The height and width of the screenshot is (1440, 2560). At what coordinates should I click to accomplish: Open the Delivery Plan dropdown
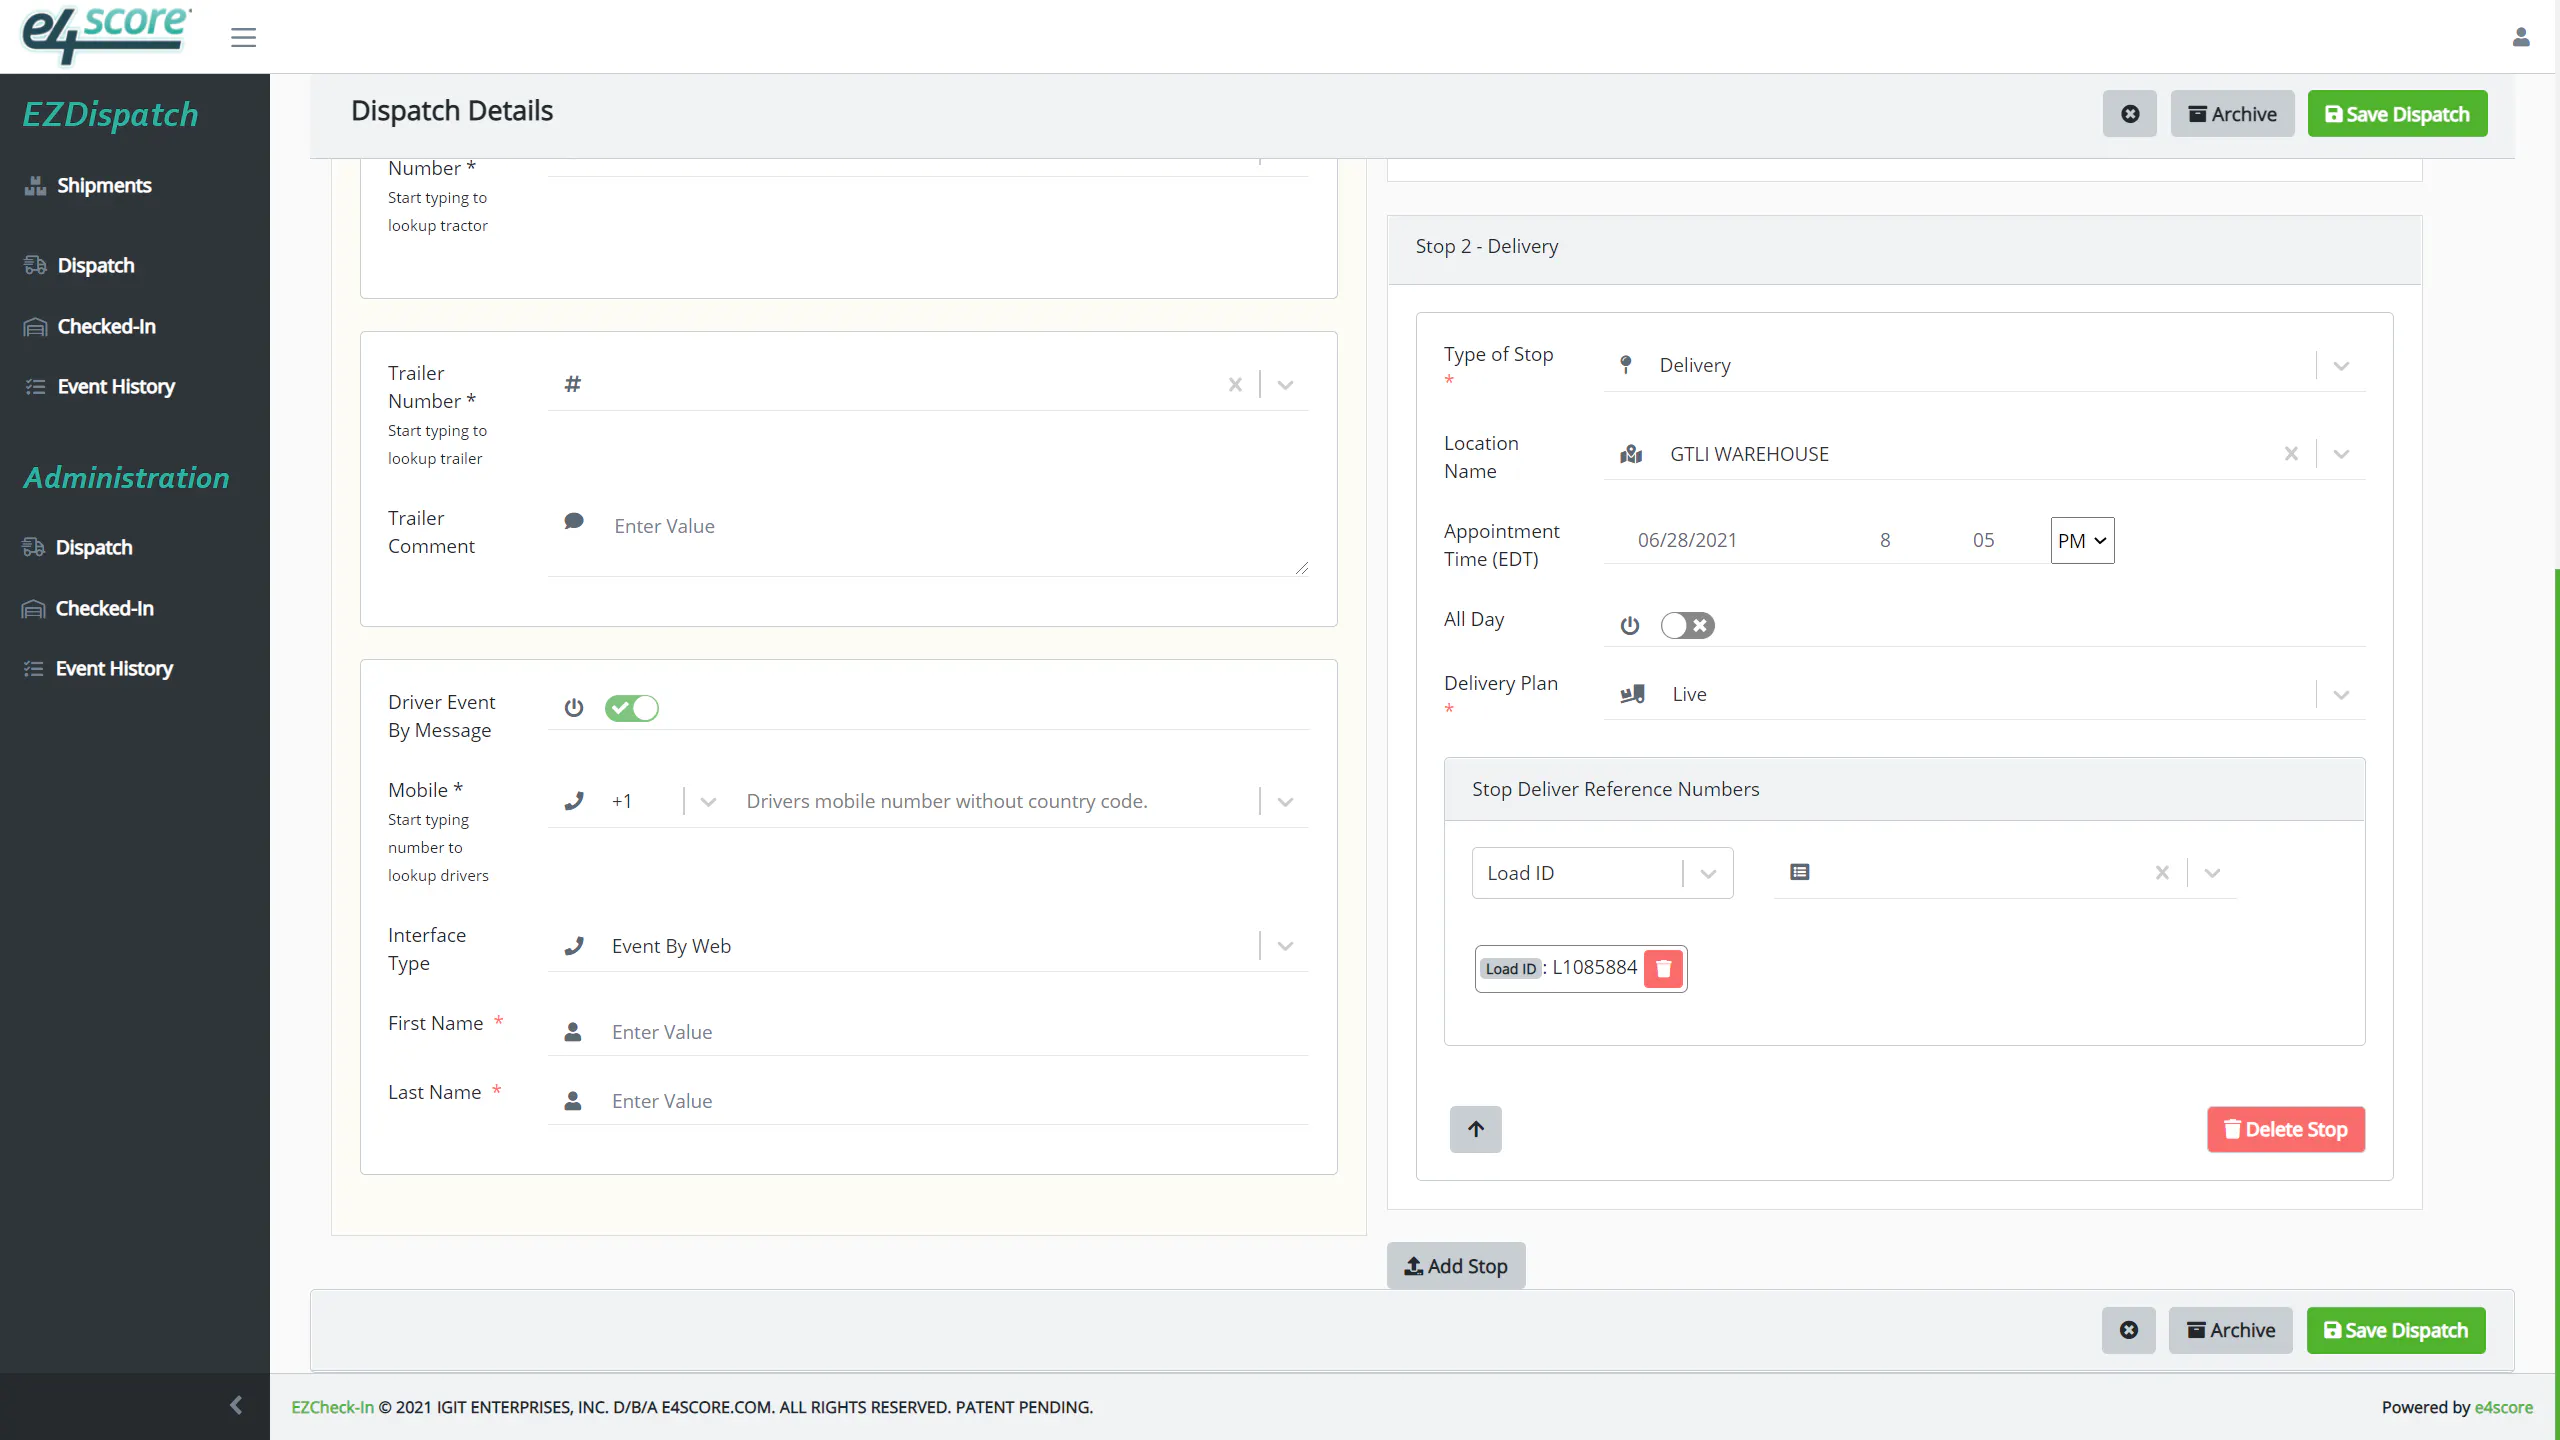pos(2340,695)
